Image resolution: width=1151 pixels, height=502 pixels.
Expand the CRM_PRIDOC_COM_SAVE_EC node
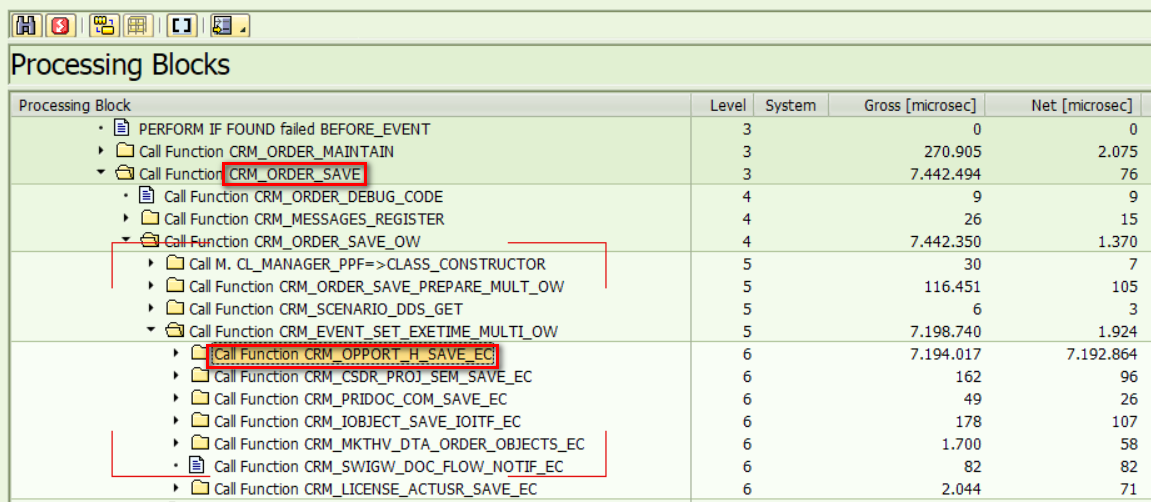[176, 398]
